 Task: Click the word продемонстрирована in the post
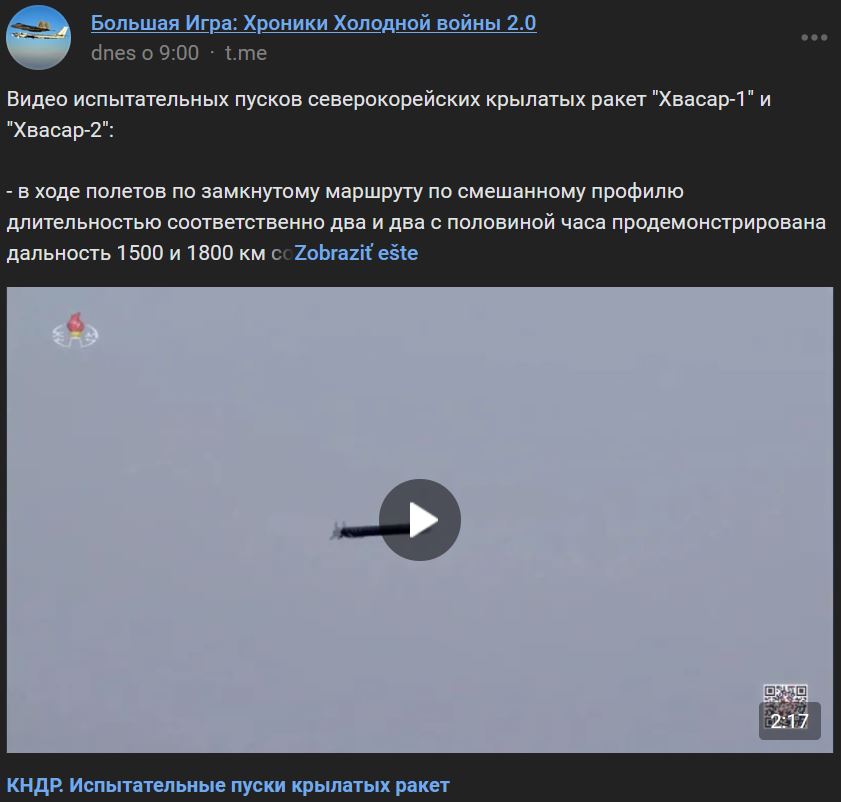[719, 222]
